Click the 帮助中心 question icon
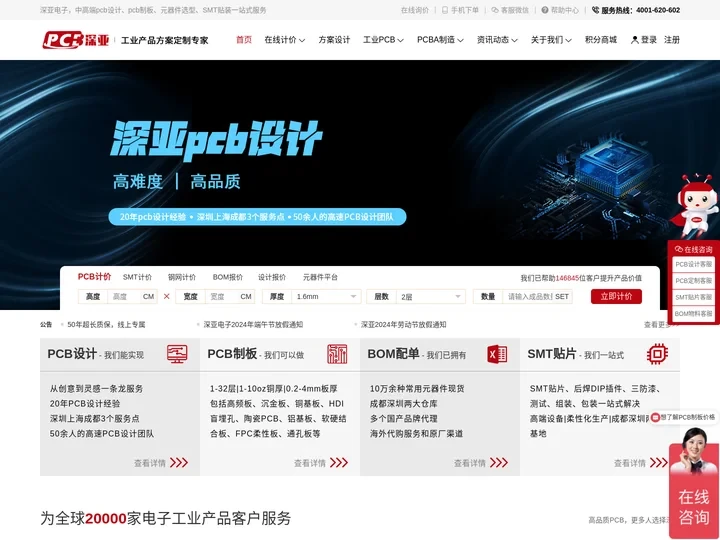The image size is (720, 540). [x=545, y=10]
